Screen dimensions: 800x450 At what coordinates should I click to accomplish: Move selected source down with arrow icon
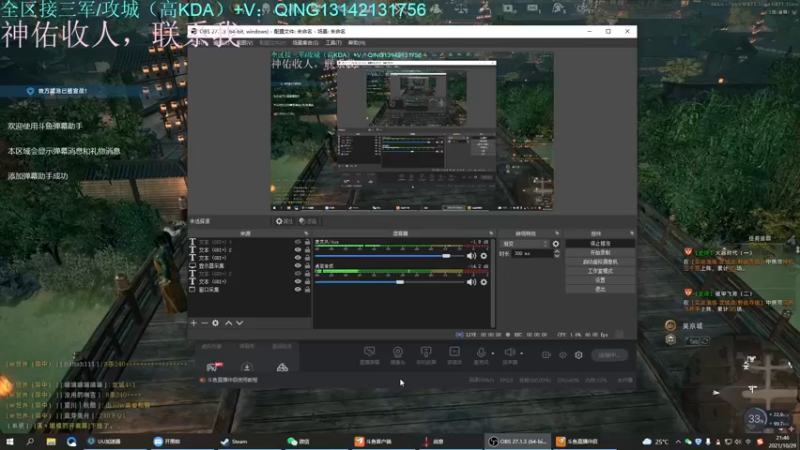(x=239, y=323)
